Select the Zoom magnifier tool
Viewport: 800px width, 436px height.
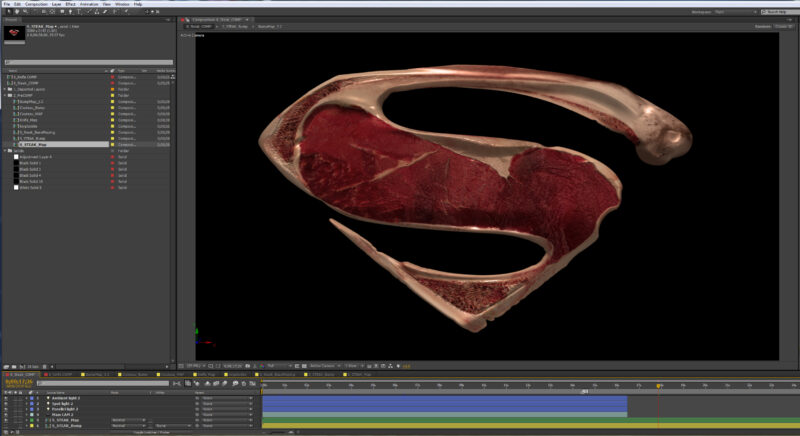[x=23, y=11]
